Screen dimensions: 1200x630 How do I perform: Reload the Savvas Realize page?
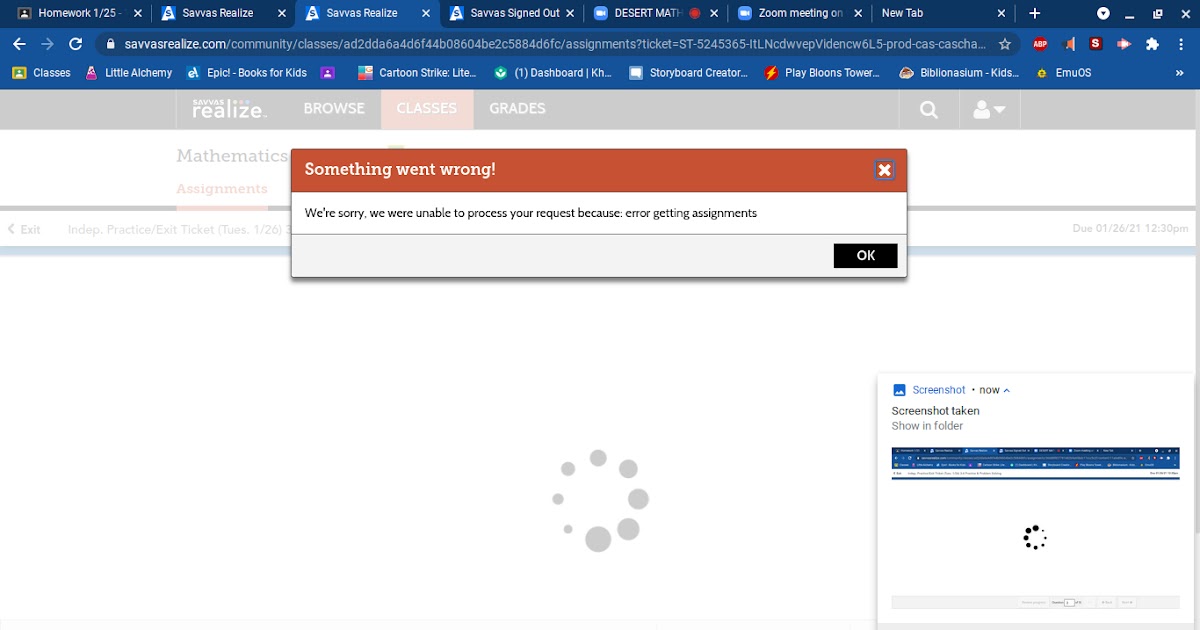(75, 44)
